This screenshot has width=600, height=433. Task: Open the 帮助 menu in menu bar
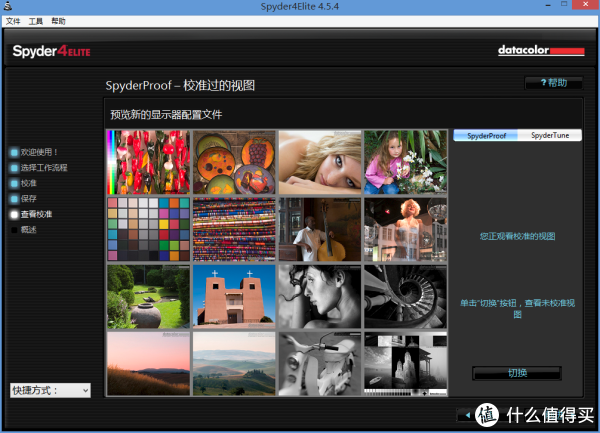[59, 21]
